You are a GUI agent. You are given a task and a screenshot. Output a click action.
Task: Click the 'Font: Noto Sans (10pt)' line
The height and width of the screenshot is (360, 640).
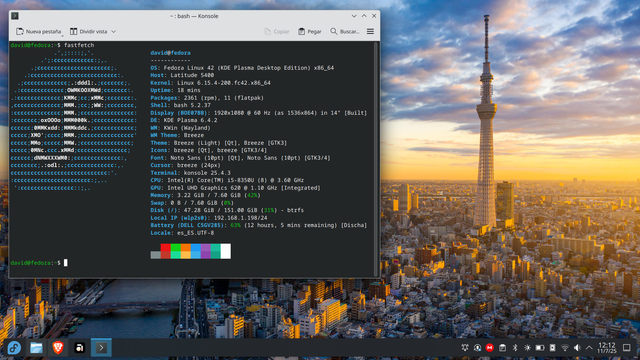240,158
